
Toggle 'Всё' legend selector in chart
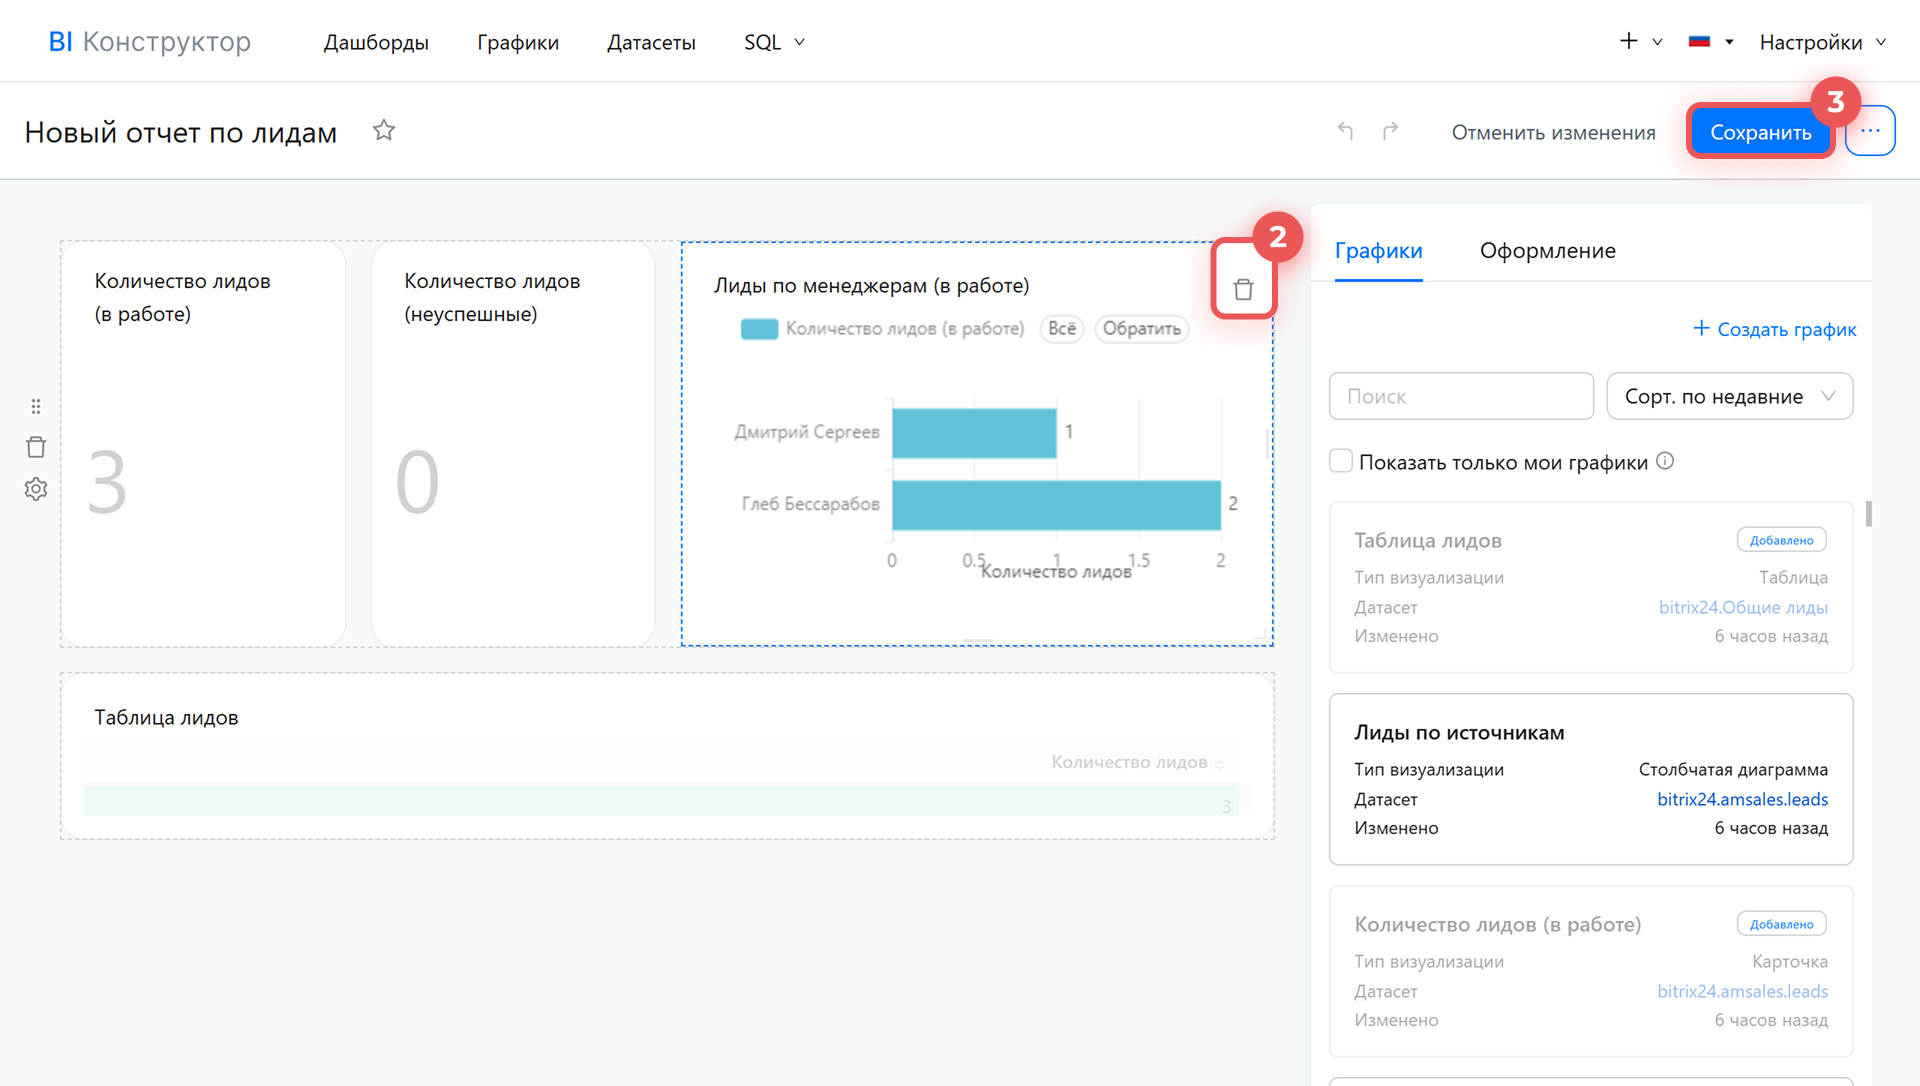[x=1062, y=329]
